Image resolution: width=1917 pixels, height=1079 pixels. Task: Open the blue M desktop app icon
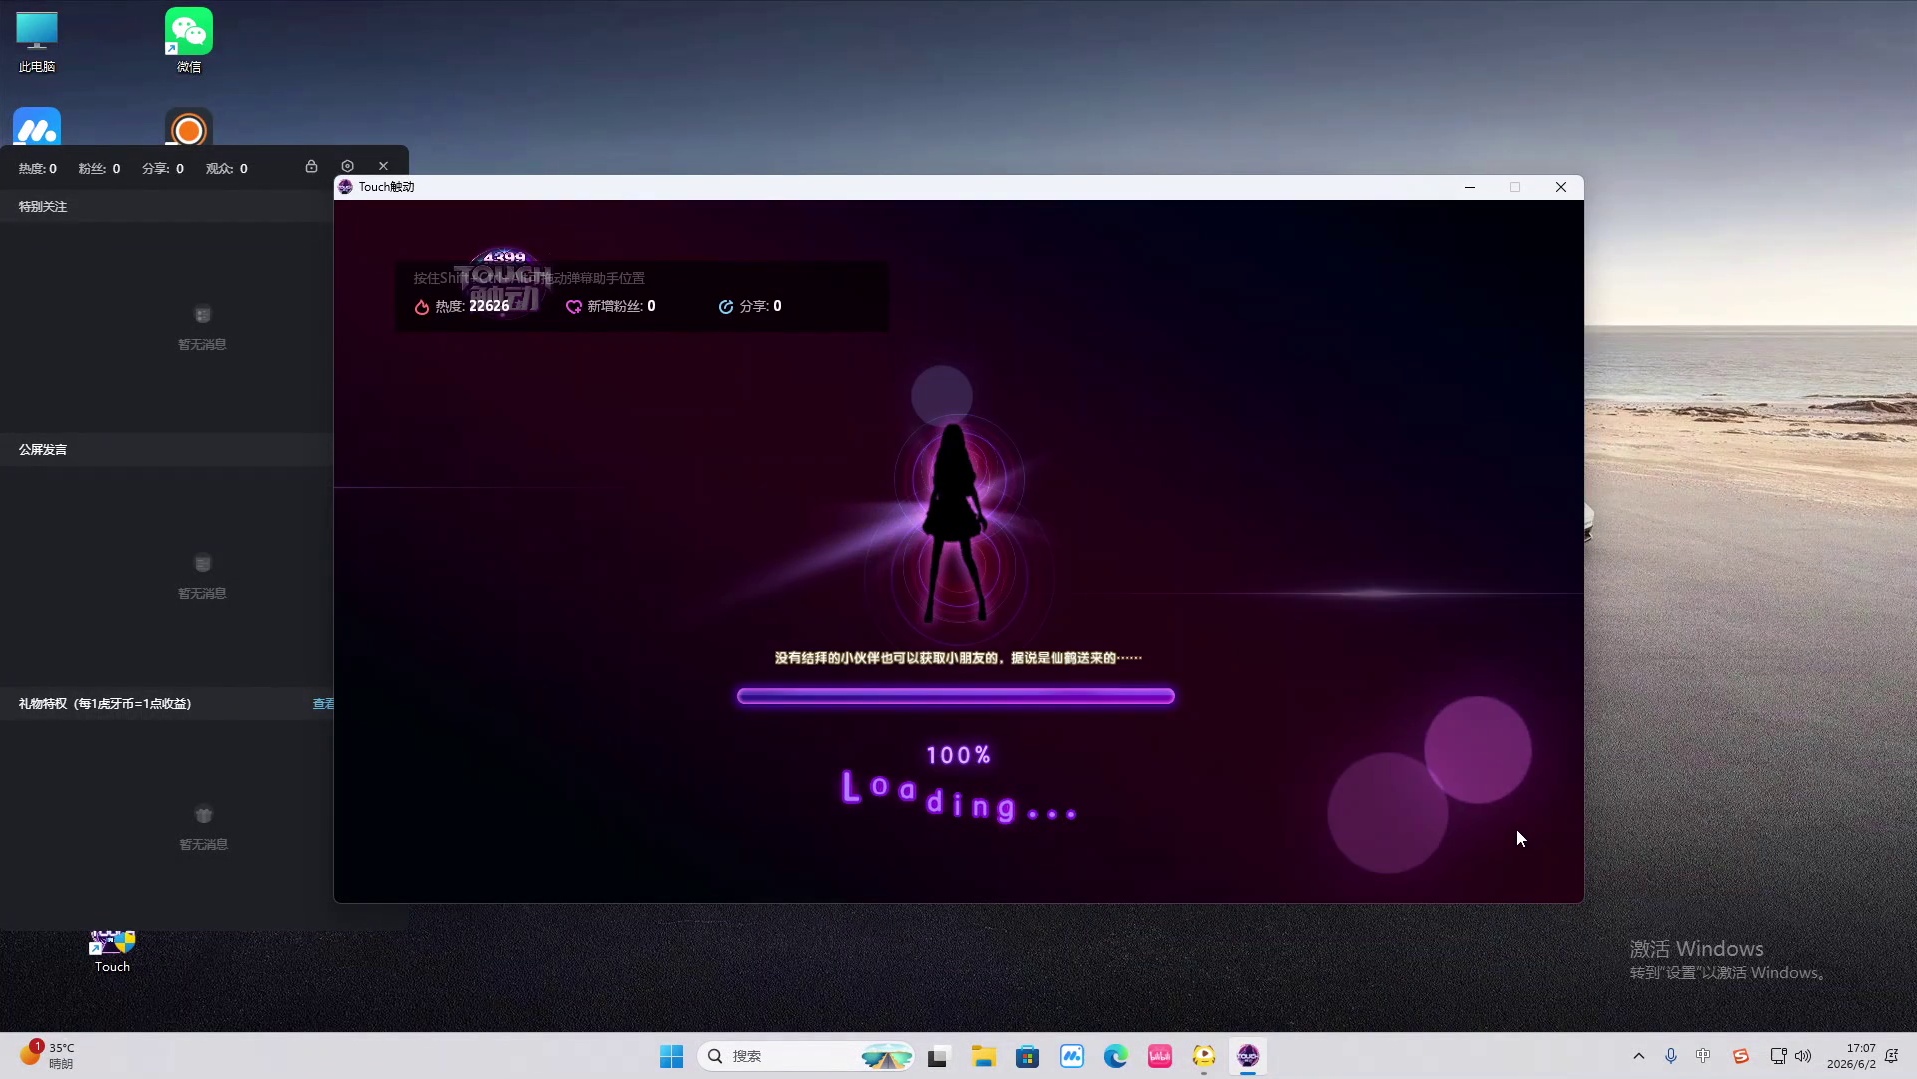[x=37, y=127]
